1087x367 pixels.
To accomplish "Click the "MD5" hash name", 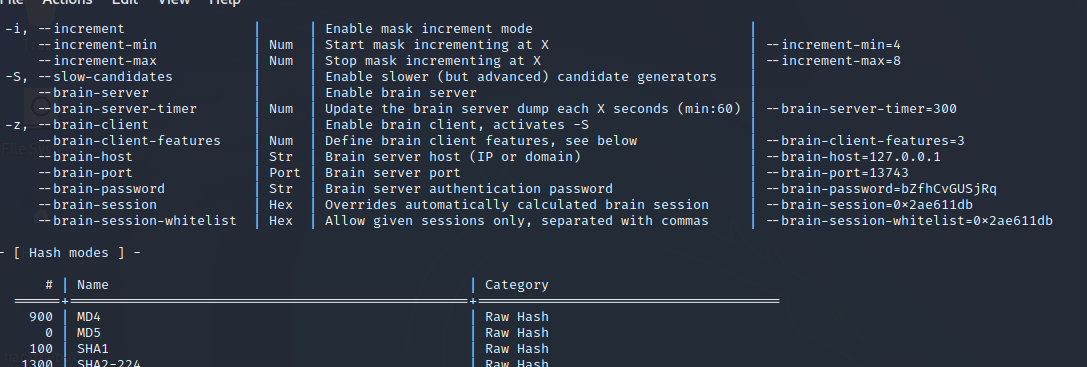I will click(x=89, y=332).
